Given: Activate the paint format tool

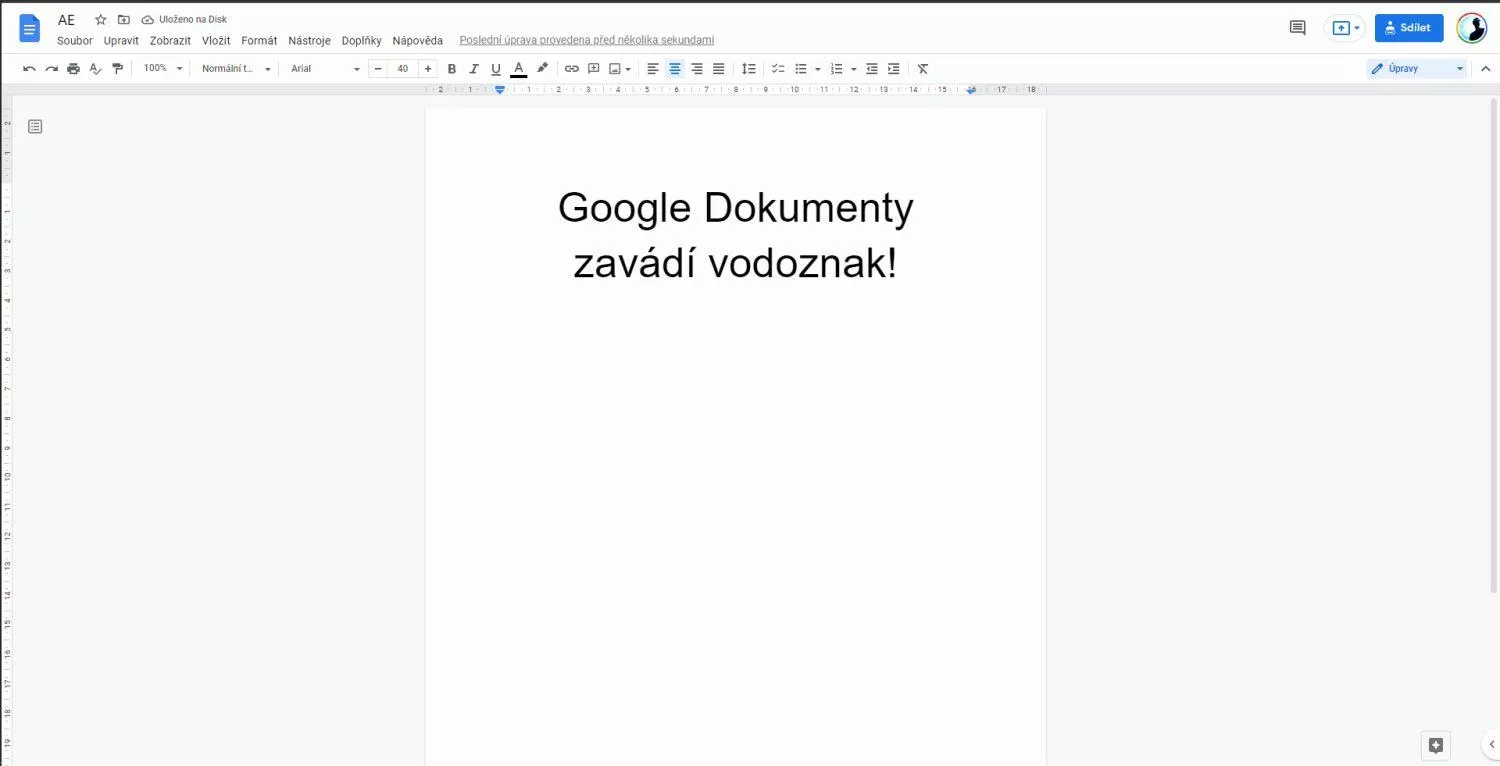Looking at the screenshot, I should click(118, 69).
